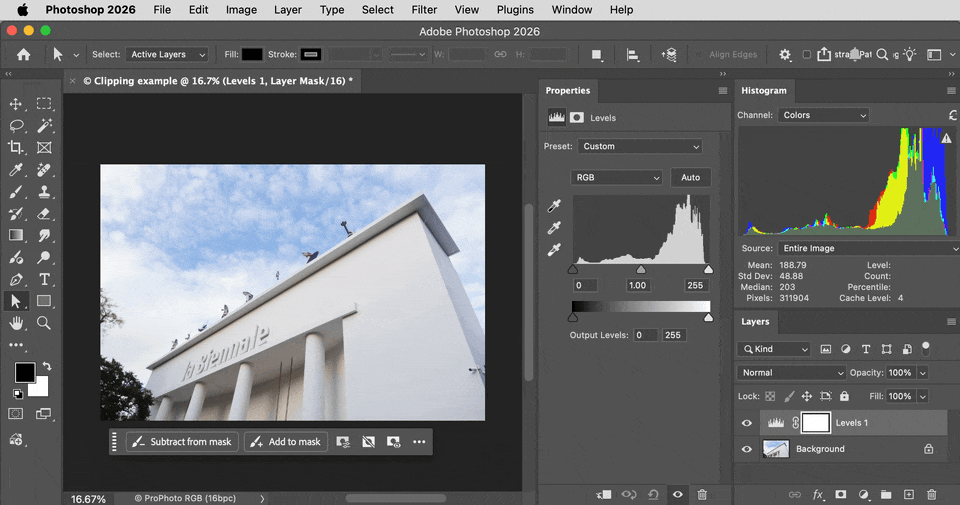Image resolution: width=960 pixels, height=505 pixels.
Task: Open the Histogram Channel Colors dropdown
Action: (823, 115)
